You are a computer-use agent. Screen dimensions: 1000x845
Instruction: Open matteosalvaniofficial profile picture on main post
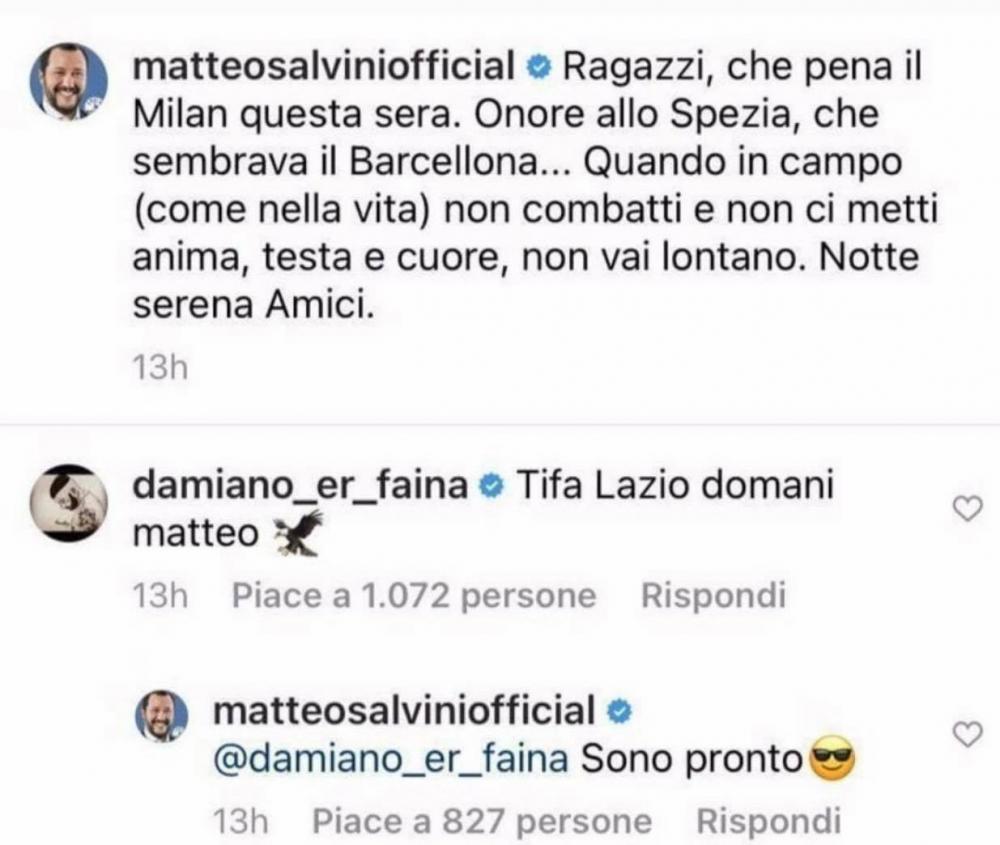pyautogui.click(x=69, y=82)
